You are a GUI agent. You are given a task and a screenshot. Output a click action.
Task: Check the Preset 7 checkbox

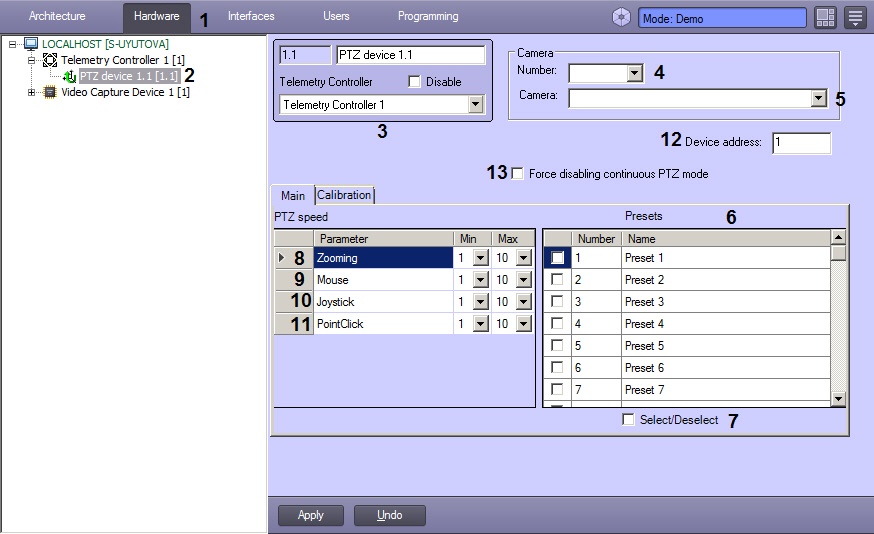(557, 389)
